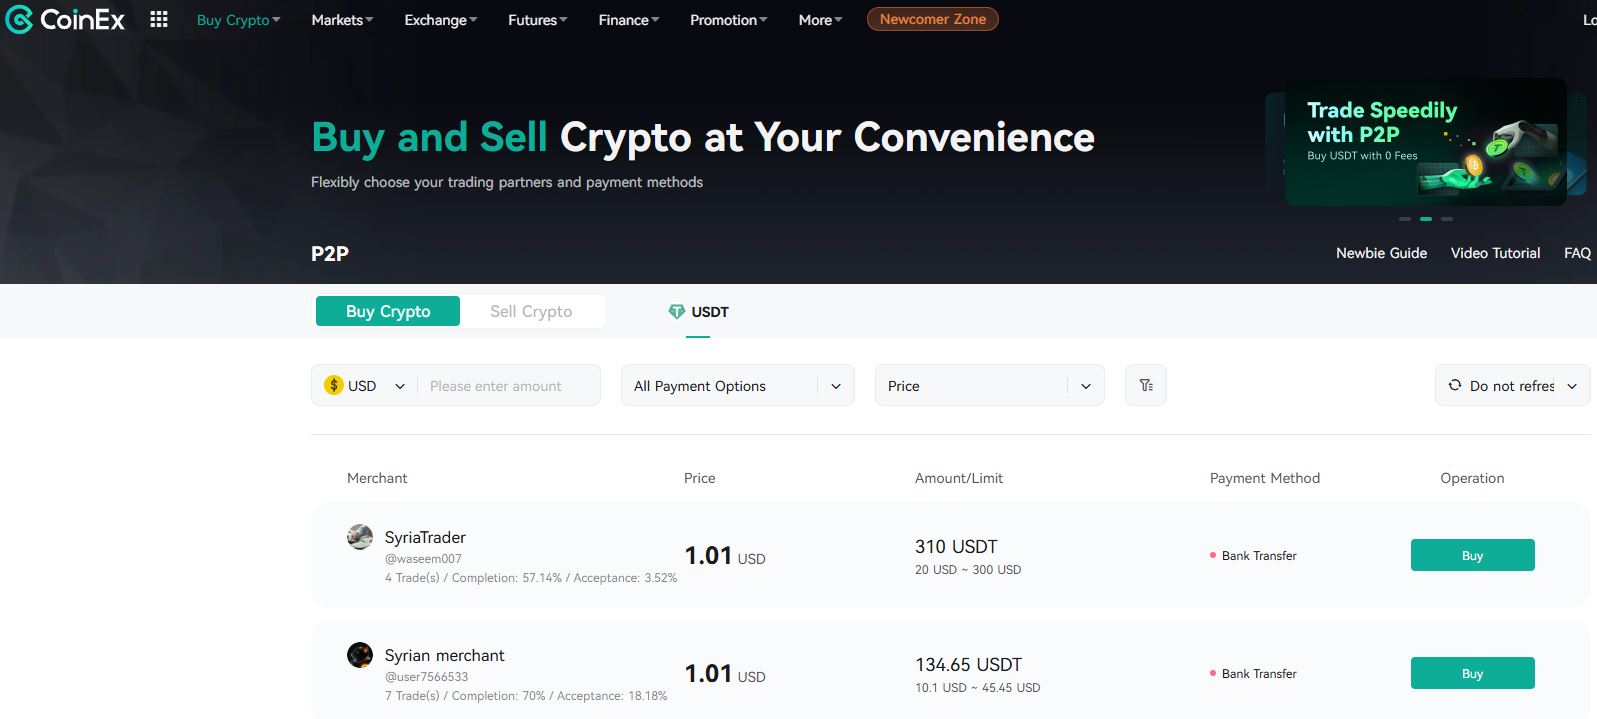Screen dimensions: 1597x719
Task: Select the middle banner carousel indicator
Action: pyautogui.click(x=1426, y=218)
